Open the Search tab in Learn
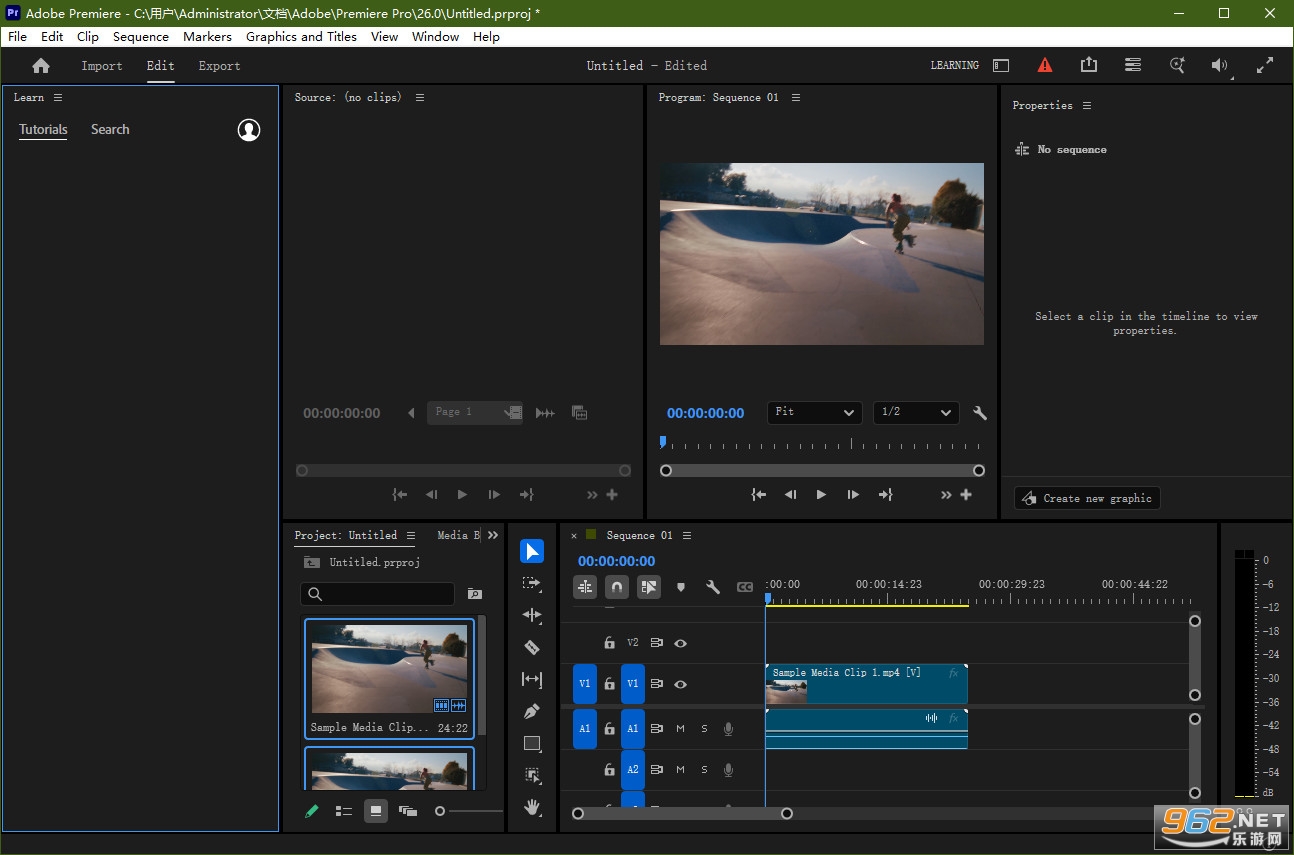The width and height of the screenshot is (1294, 855). click(x=110, y=129)
